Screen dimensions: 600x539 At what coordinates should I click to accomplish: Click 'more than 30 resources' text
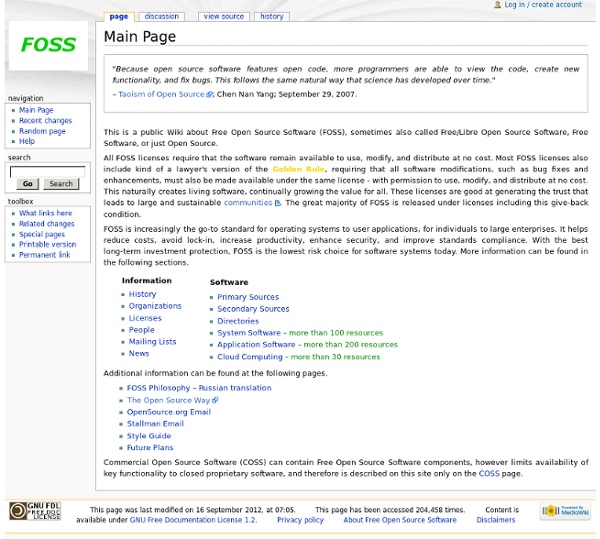click(x=335, y=357)
